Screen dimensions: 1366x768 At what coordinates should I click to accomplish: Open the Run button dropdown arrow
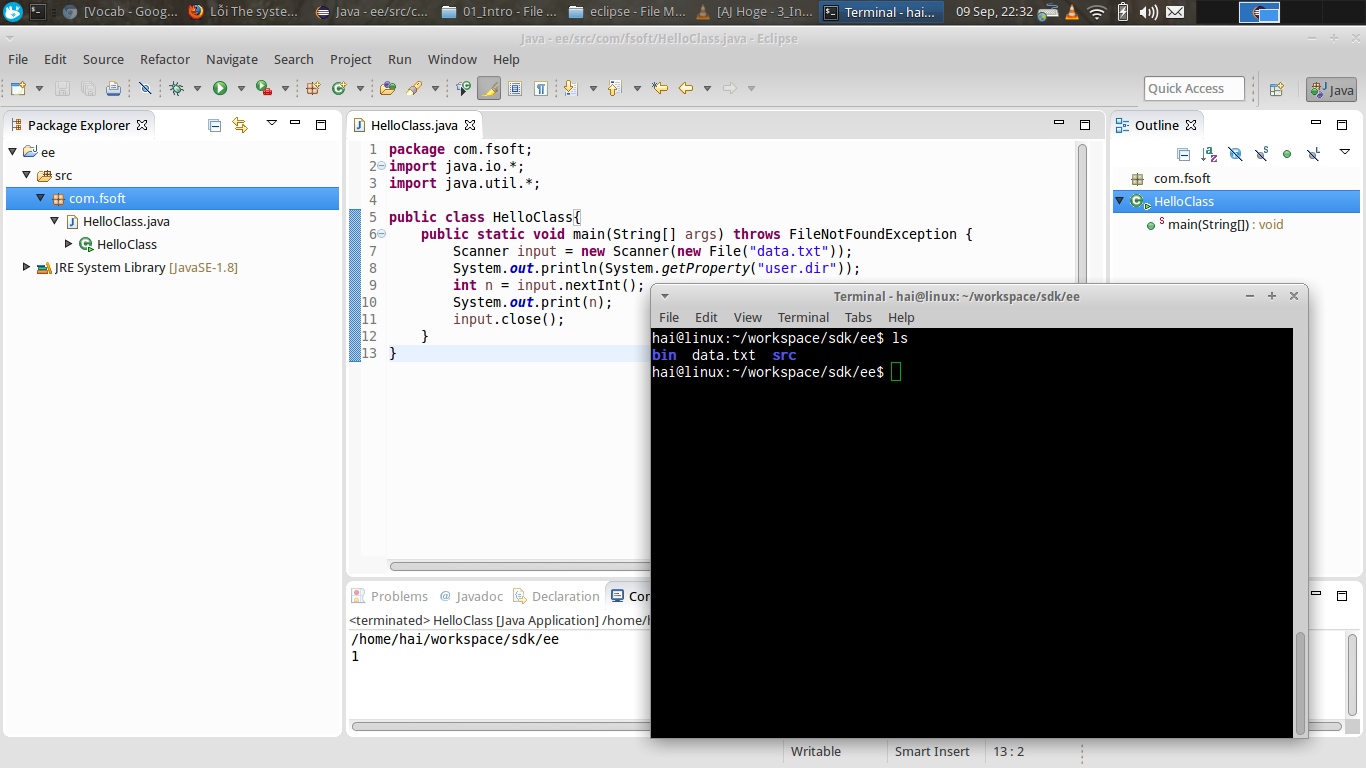point(241,89)
